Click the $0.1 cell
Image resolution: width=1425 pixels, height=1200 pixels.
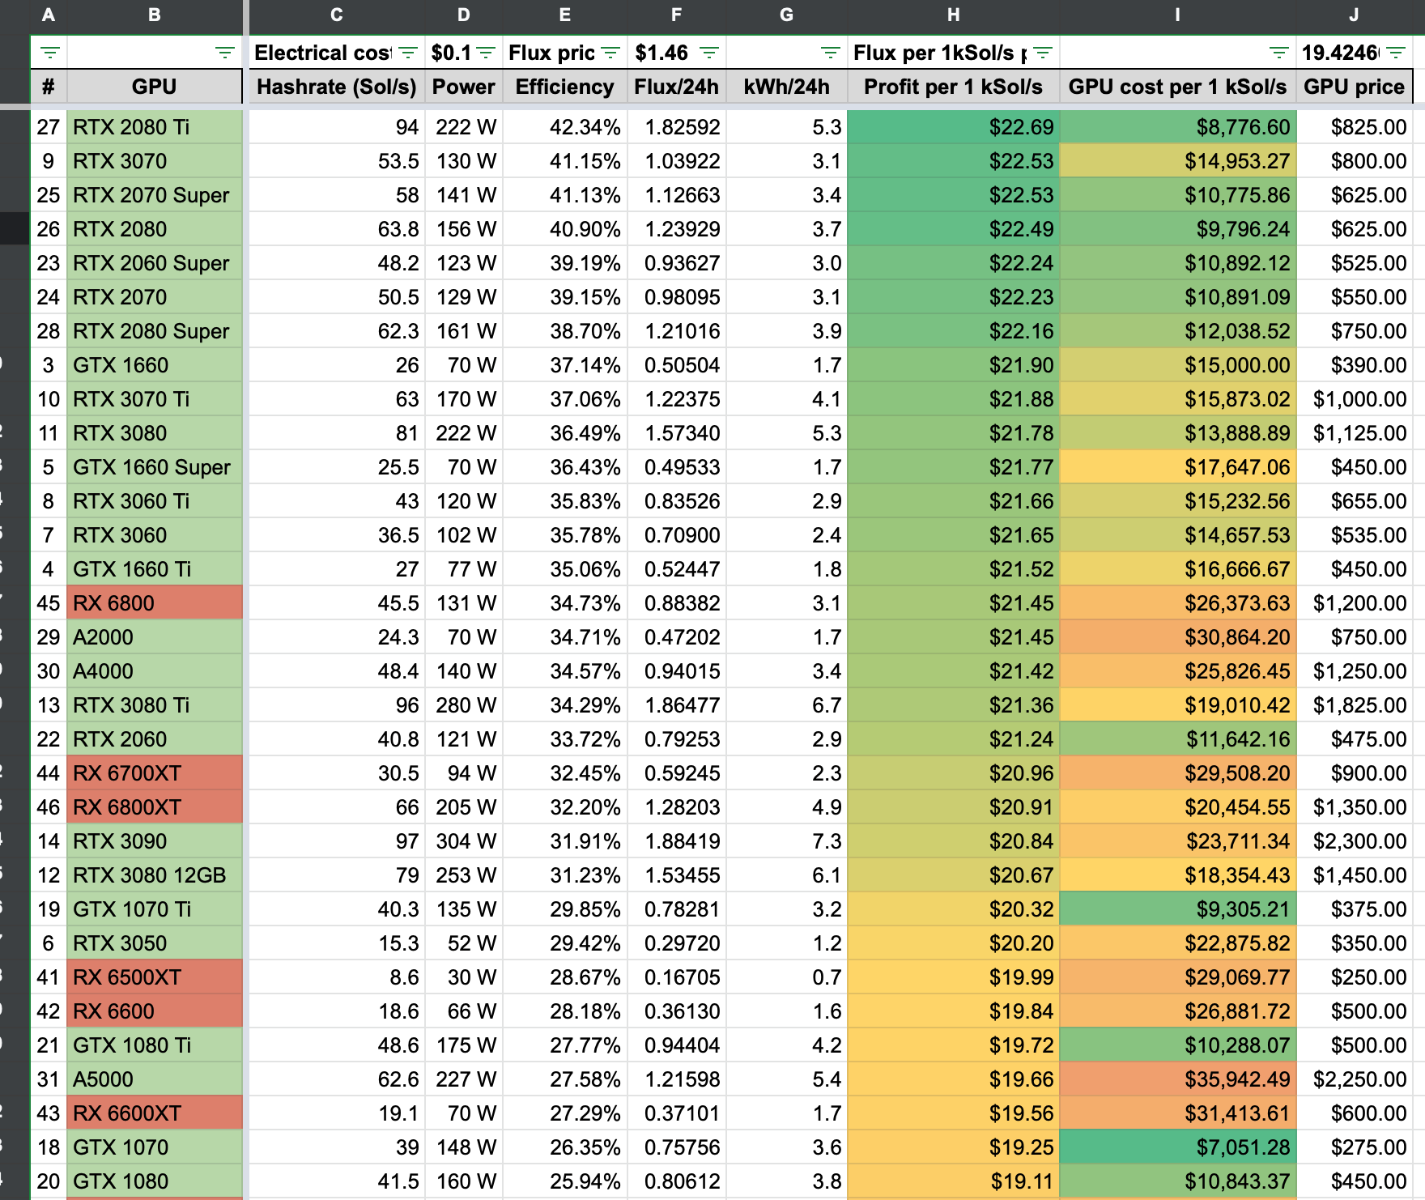pos(464,53)
